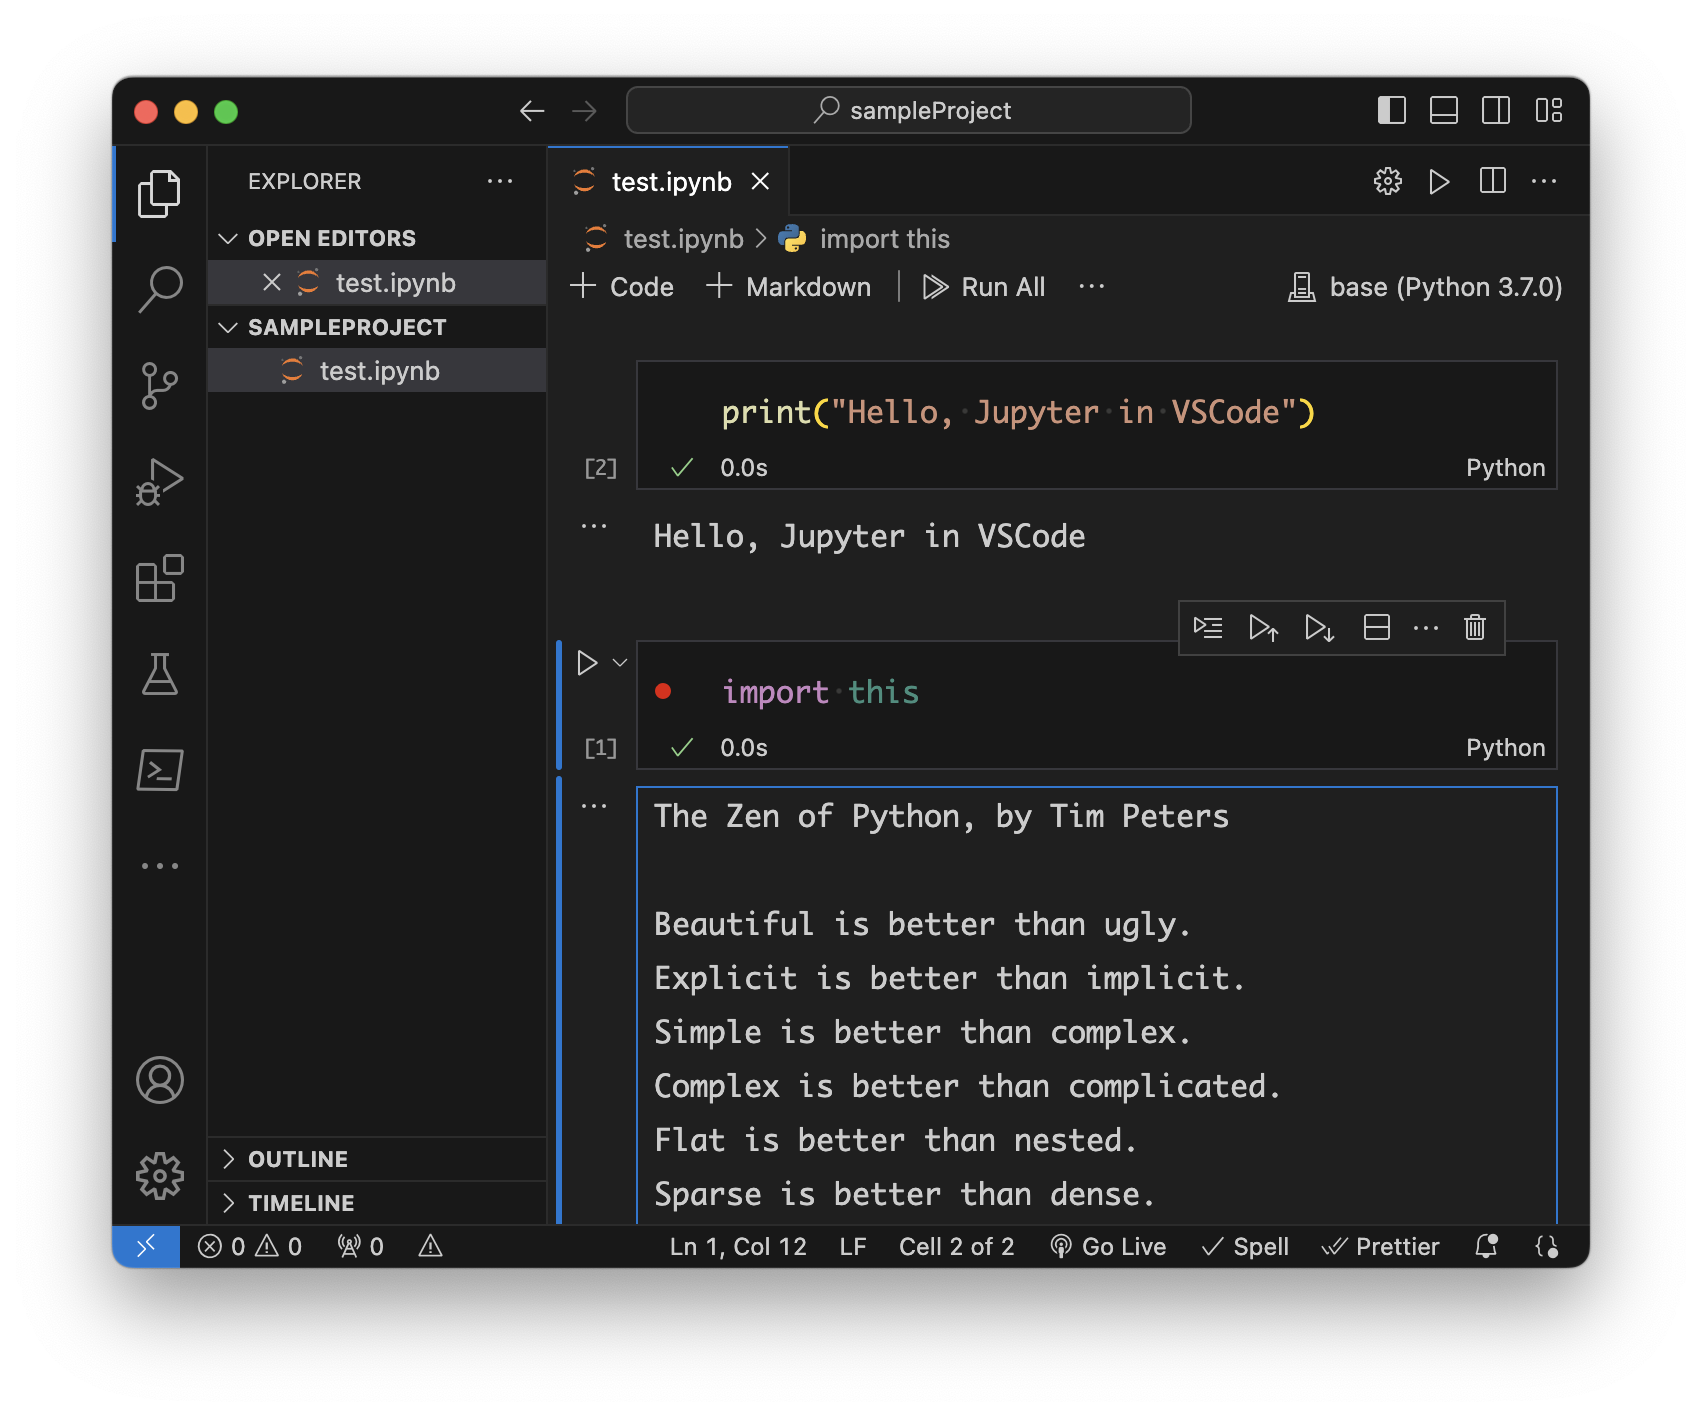Run all notebook cells with Run All
1702x1416 pixels.
click(984, 287)
